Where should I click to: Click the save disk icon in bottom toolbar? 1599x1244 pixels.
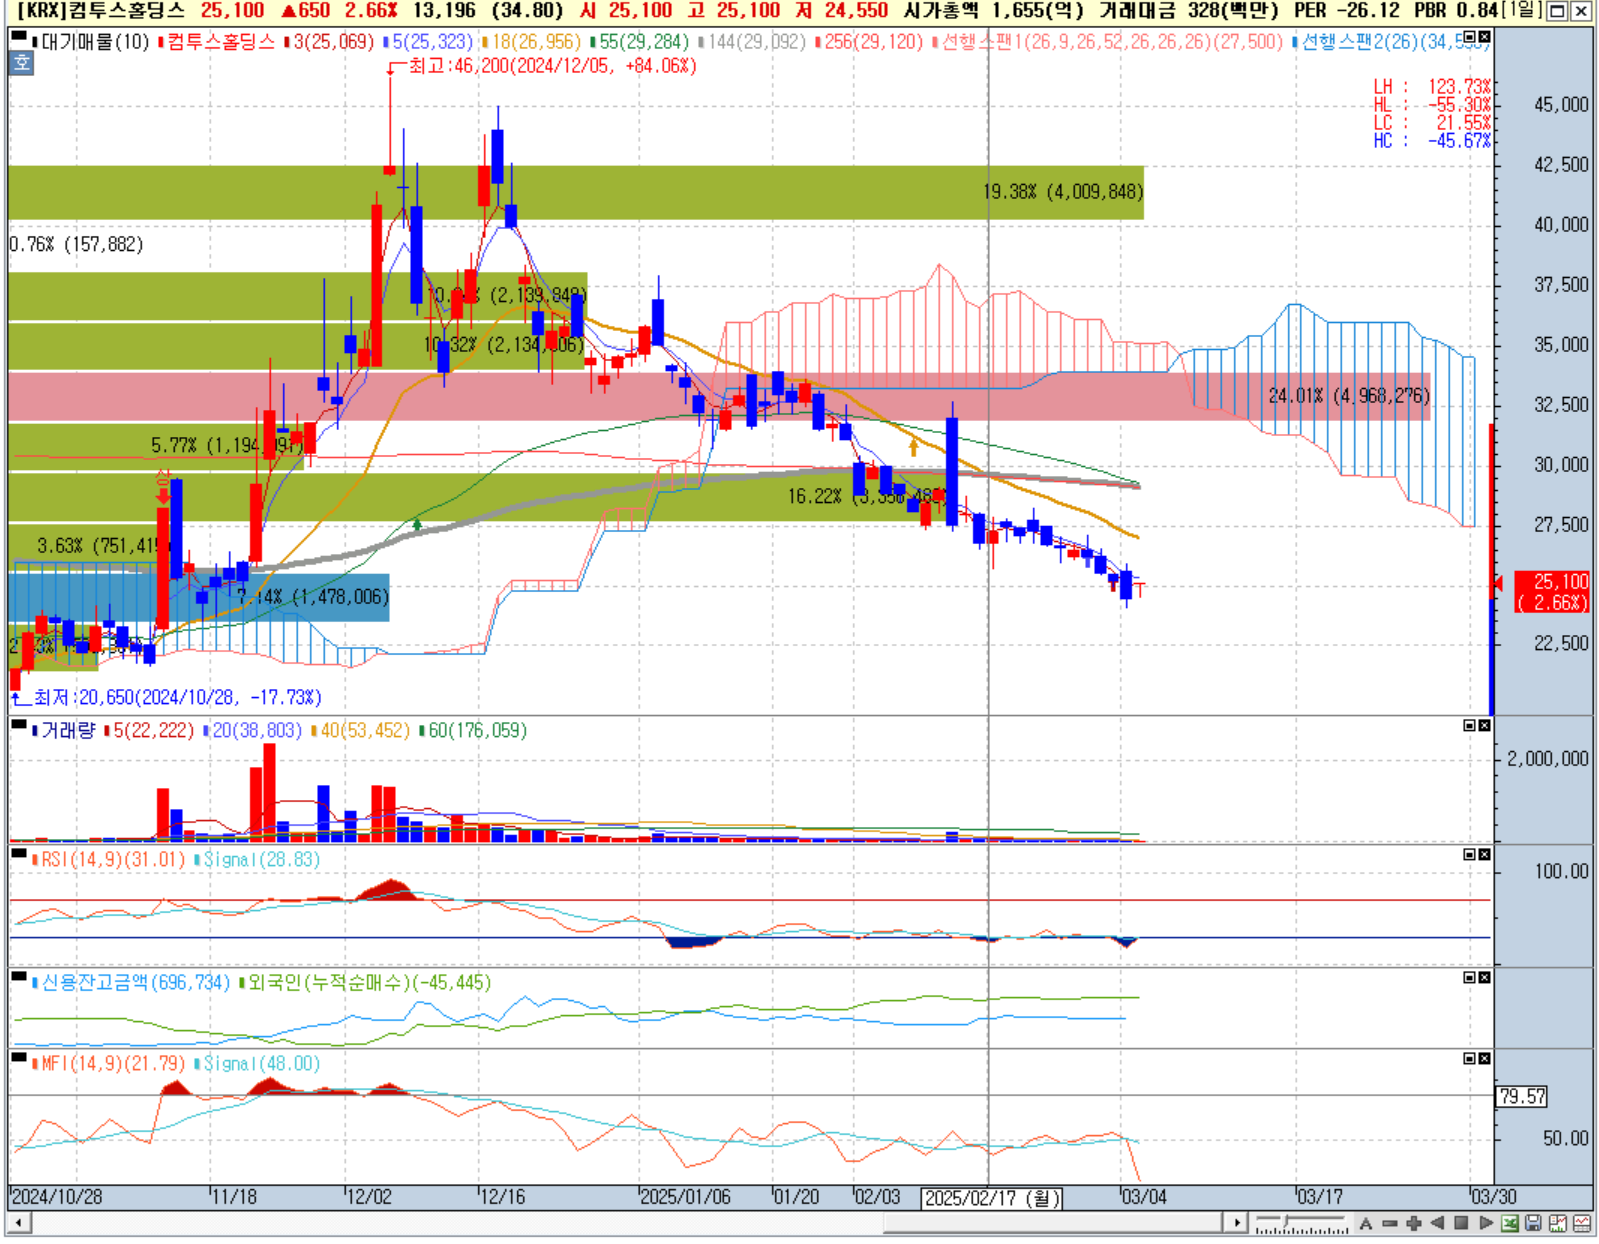pyautogui.click(x=1533, y=1223)
